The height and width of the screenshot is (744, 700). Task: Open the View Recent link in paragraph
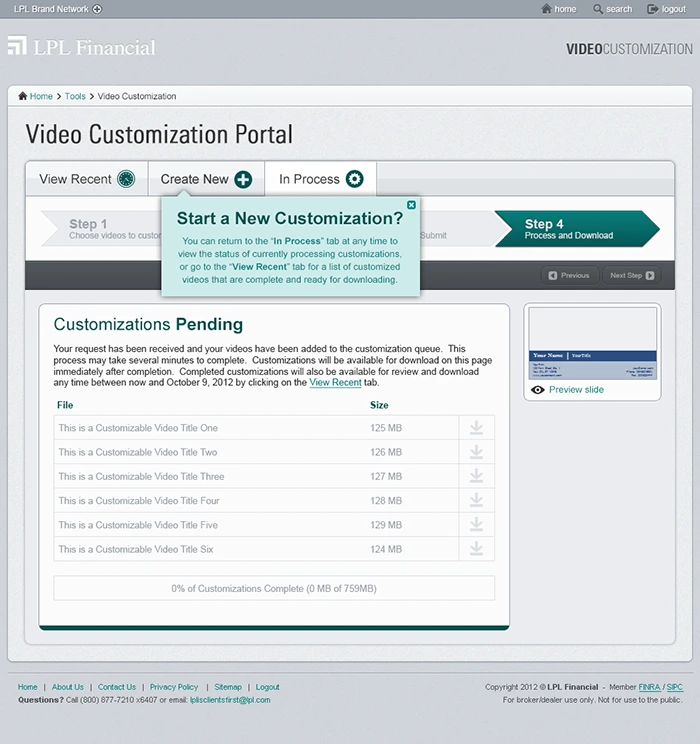[x=336, y=382]
